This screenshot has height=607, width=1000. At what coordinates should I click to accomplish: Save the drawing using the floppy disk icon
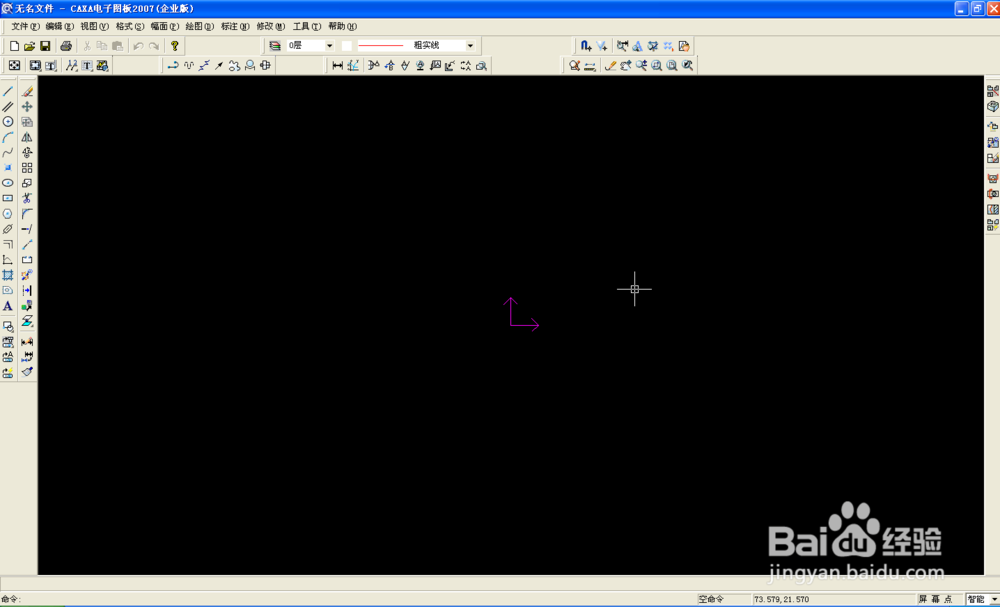[45, 46]
